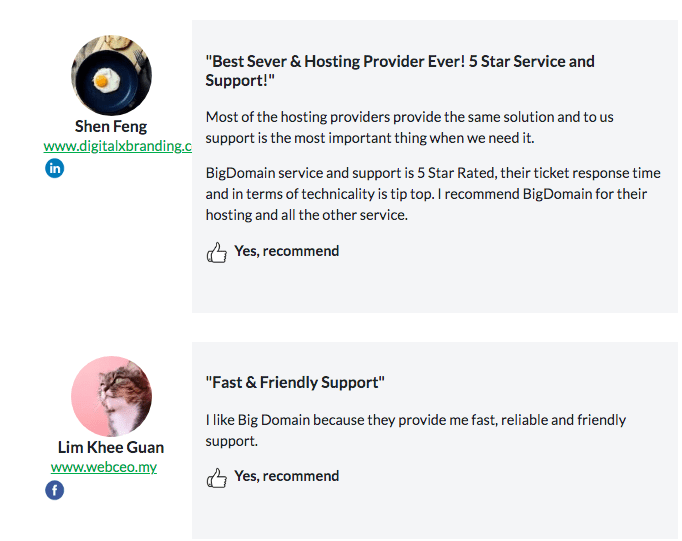Image resolution: width=682 pixels, height=541 pixels.
Task: Click the "hosting and all the other service" line
Action: pyautogui.click(x=307, y=215)
